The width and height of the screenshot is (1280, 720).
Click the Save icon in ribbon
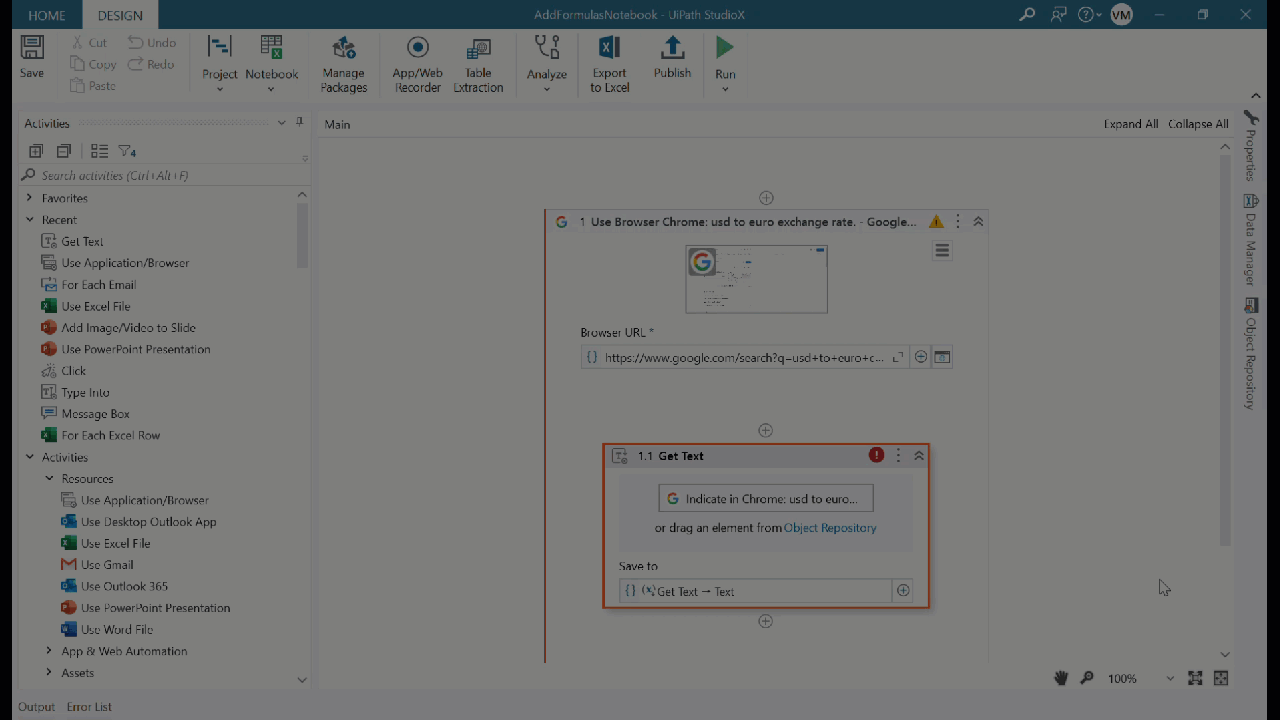(32, 56)
